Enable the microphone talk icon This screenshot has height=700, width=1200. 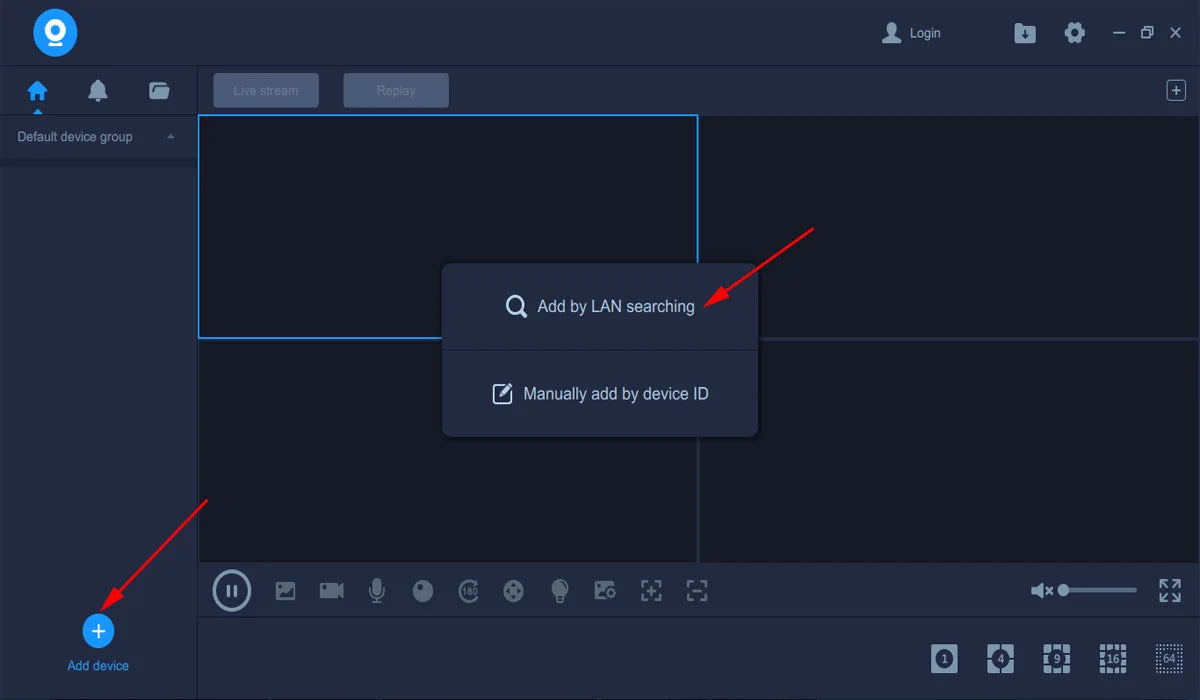pos(377,591)
